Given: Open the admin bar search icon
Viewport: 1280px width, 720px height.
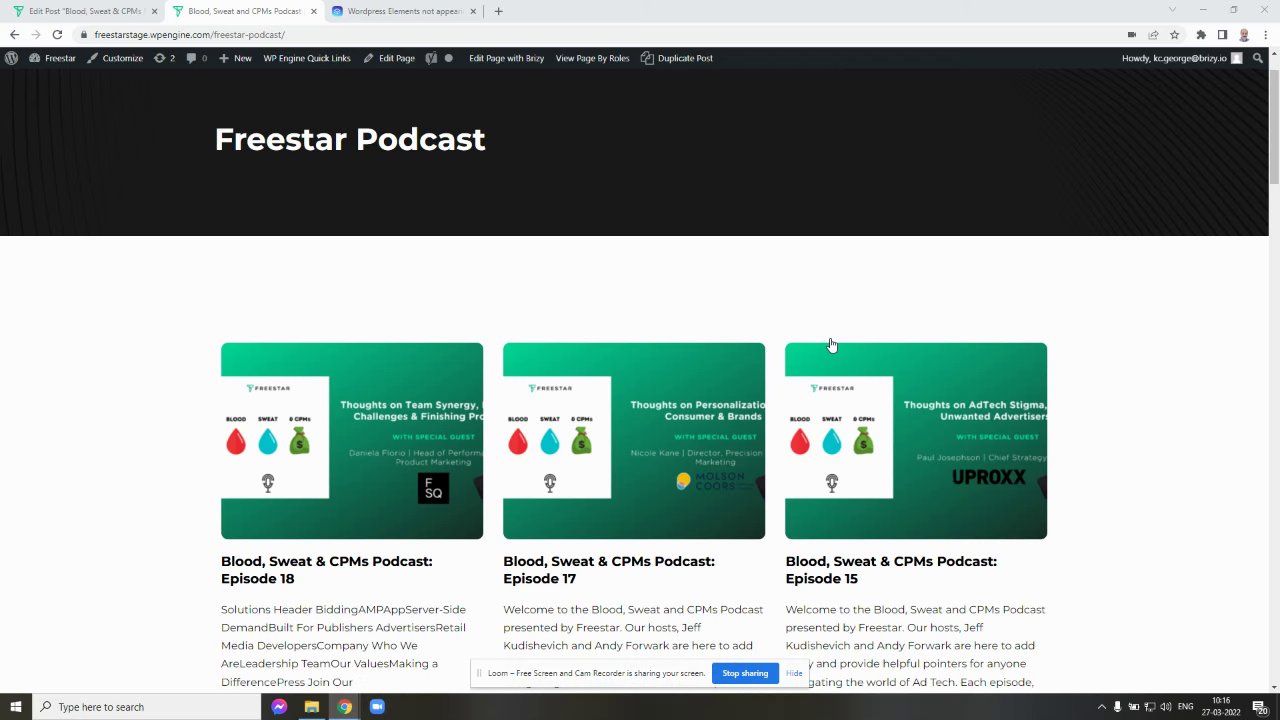Looking at the screenshot, I should (x=1258, y=58).
